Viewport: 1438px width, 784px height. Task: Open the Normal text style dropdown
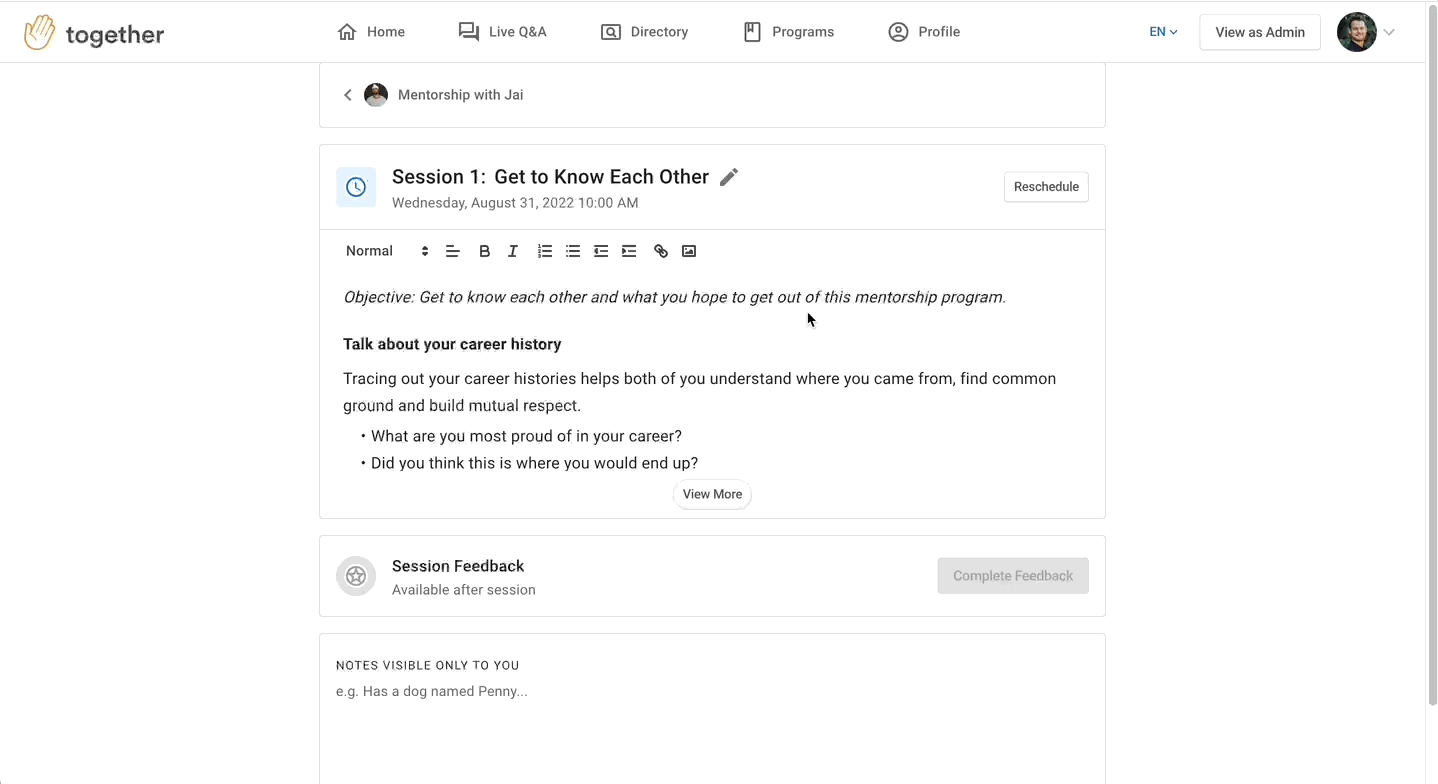click(x=387, y=251)
